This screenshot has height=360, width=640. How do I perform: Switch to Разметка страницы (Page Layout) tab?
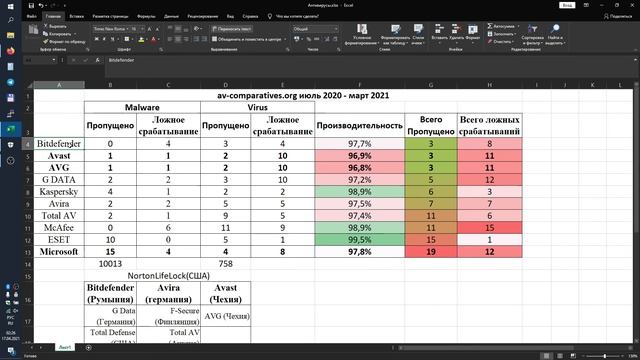[x=110, y=16]
